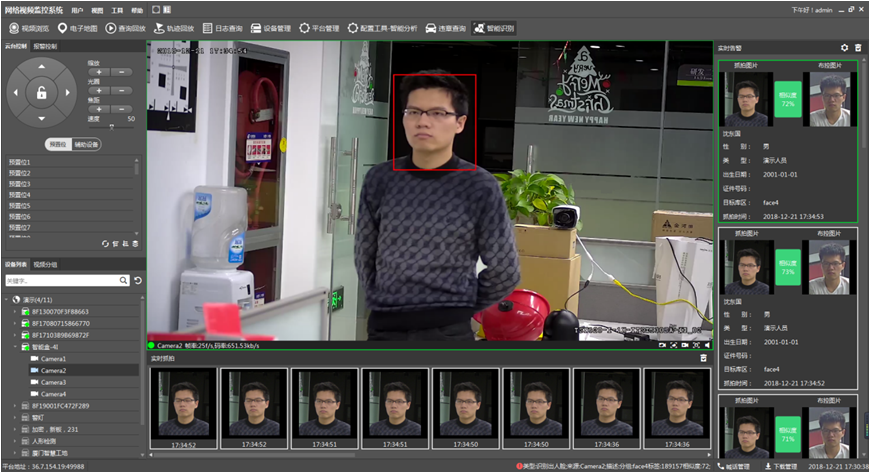Open the 实时告警 alarm settings gear
The width and height of the screenshot is (870, 473).
(844, 48)
